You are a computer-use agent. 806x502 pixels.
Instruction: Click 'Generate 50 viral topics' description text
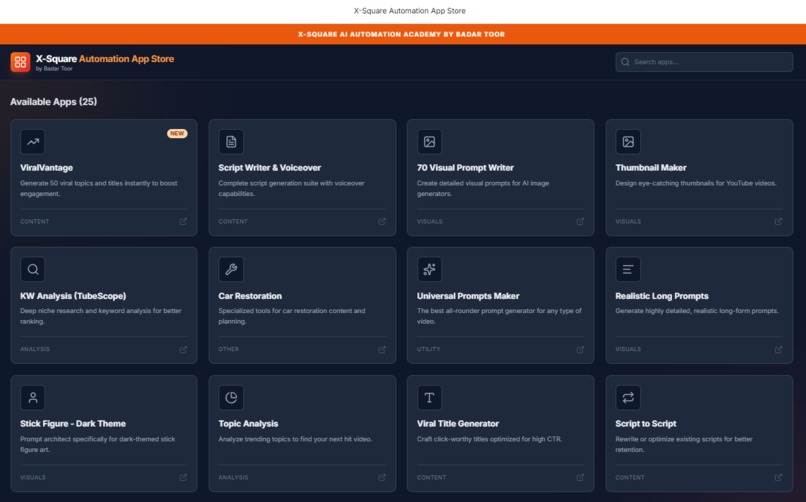click(99, 188)
